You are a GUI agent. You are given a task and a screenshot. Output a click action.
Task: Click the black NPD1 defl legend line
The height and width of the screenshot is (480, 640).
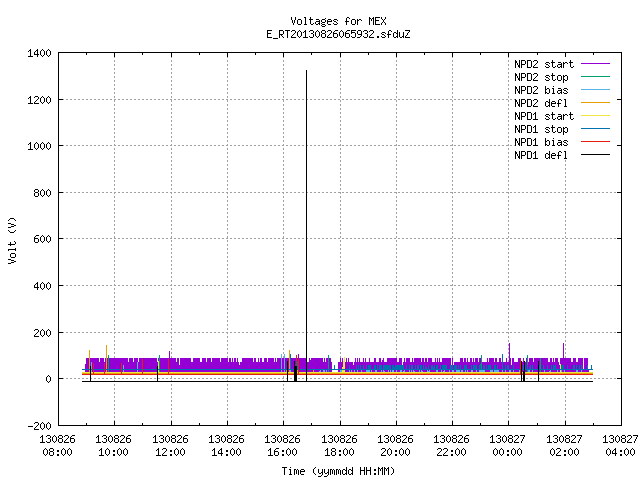tap(596, 155)
